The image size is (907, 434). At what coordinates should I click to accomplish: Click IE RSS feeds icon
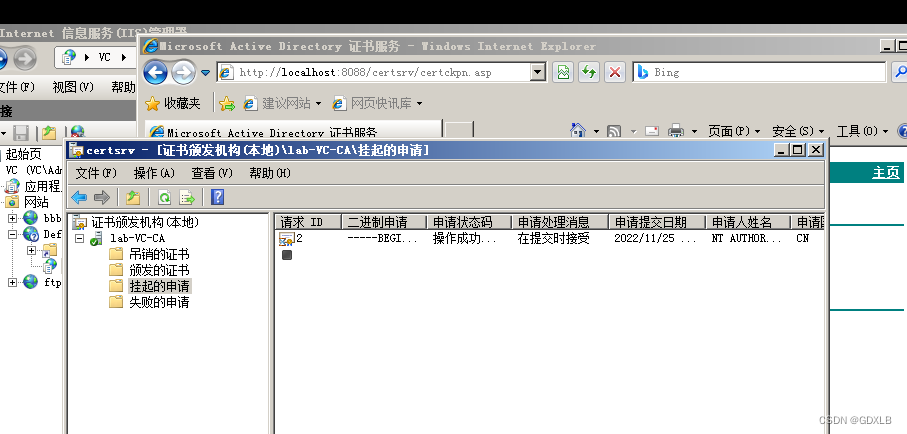614,131
